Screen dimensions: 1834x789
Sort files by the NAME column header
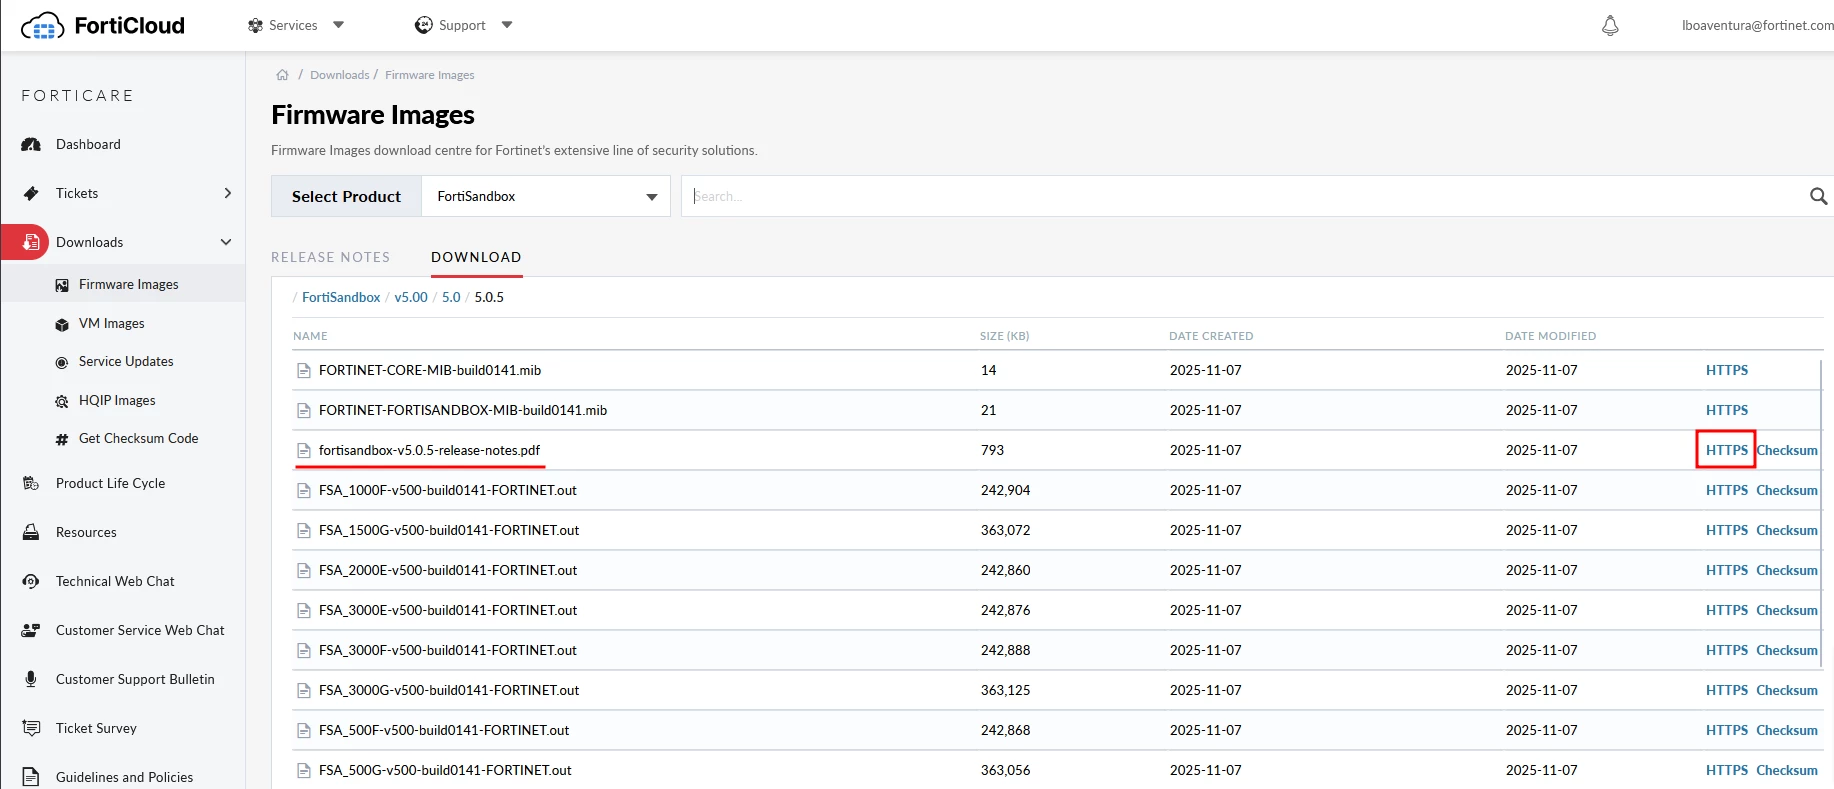pyautogui.click(x=310, y=336)
